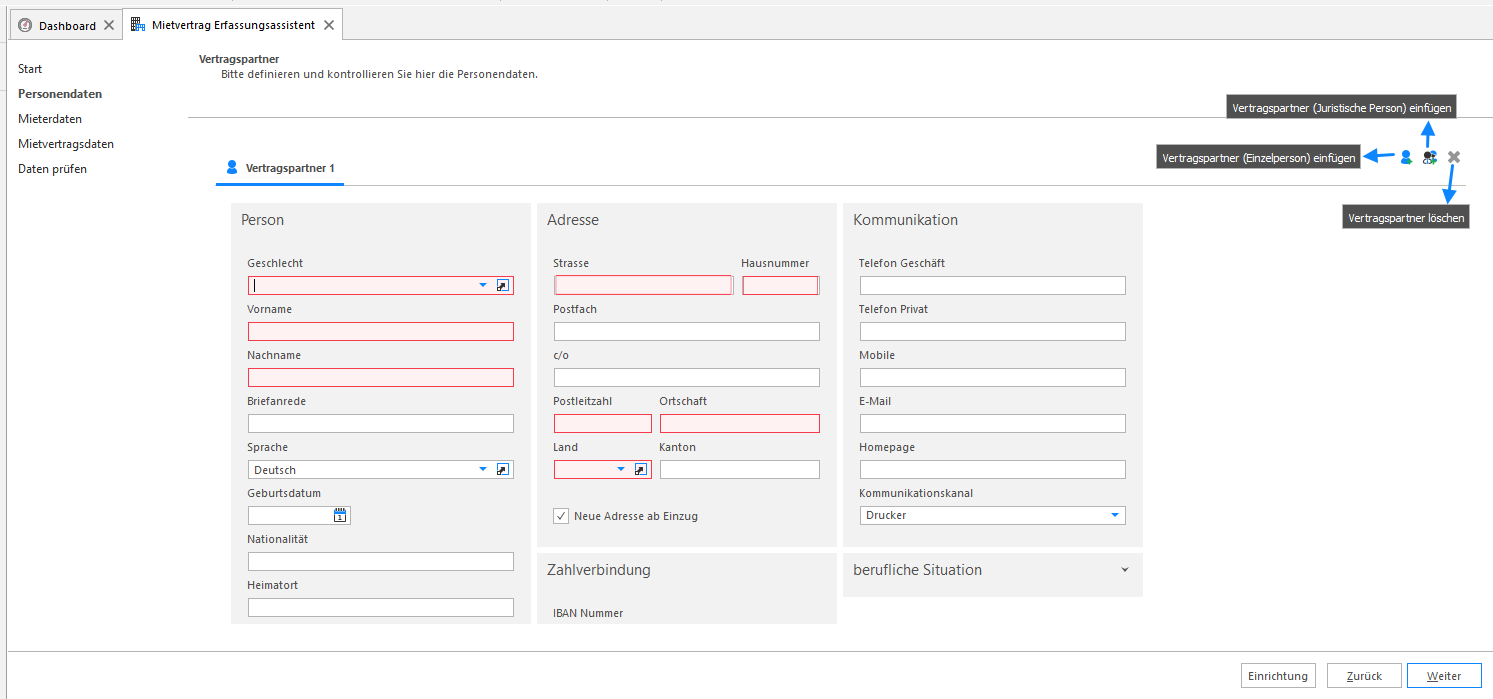The image size is (1493, 699).
Task: Open the Mietvertragsdaten step
Action: pos(66,144)
